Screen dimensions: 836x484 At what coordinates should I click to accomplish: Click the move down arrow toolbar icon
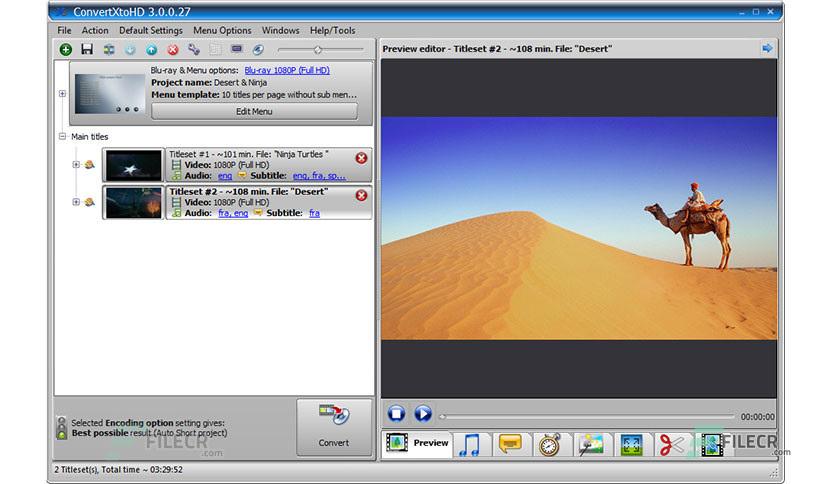click(130, 50)
